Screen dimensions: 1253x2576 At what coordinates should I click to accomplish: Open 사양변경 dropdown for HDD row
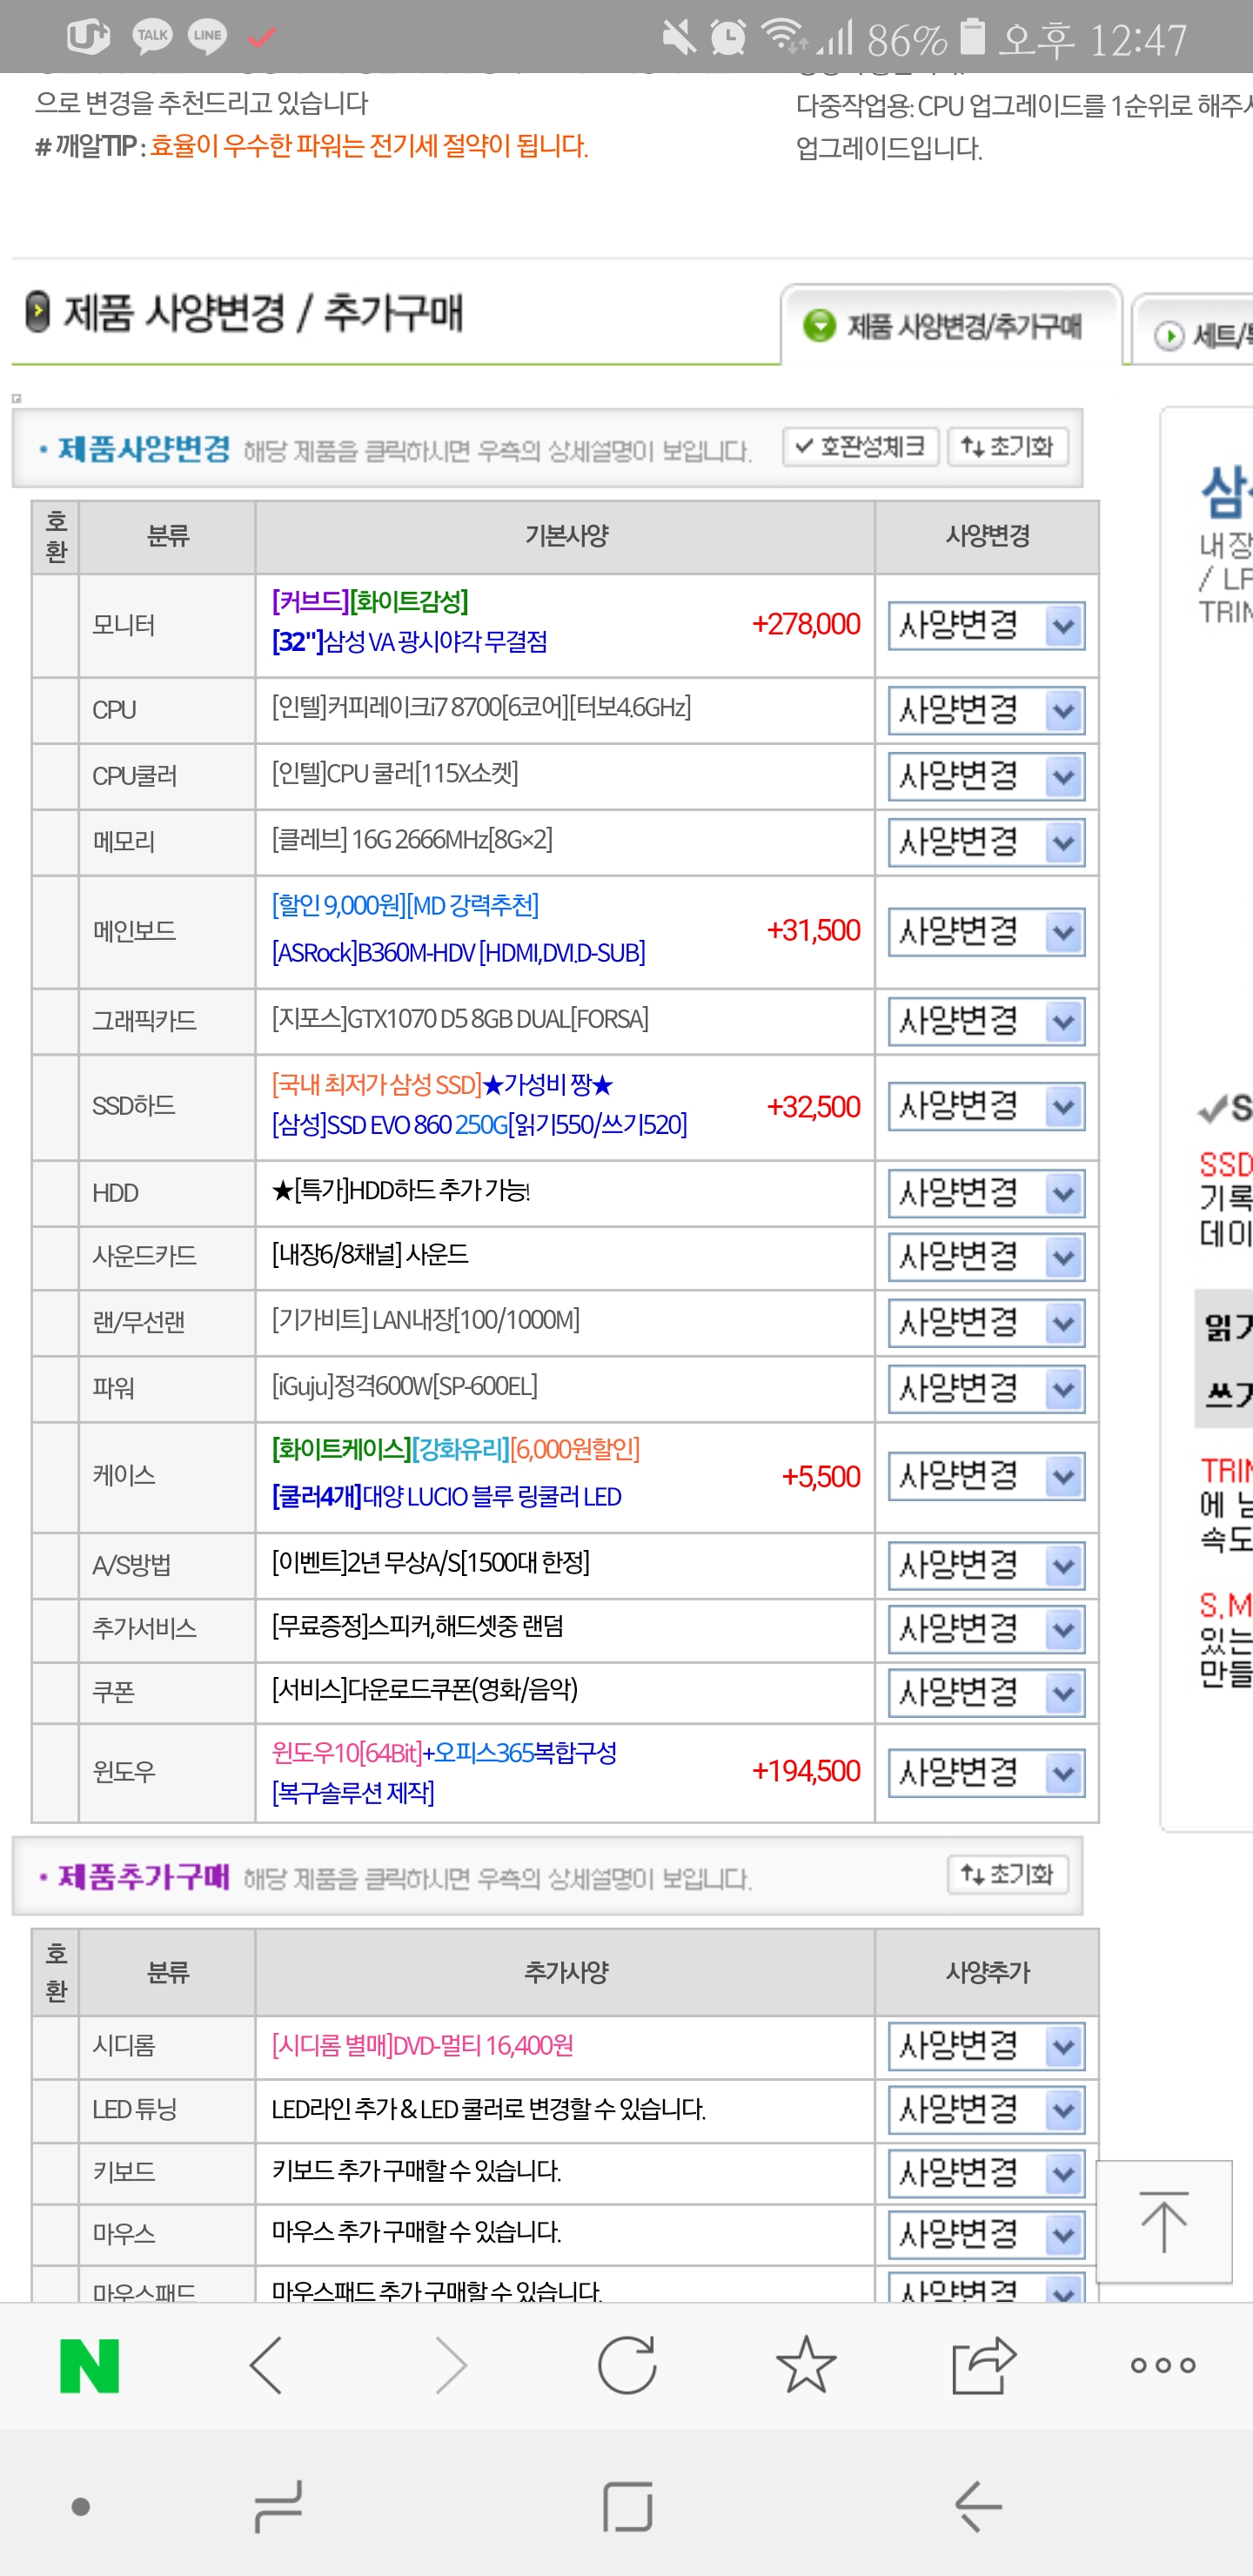(x=987, y=1193)
